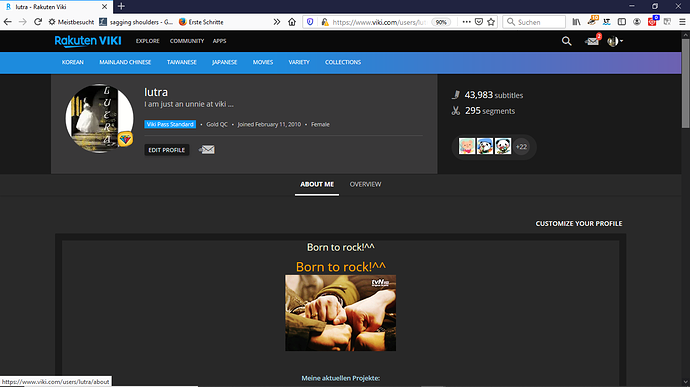This screenshot has width=690, height=387.
Task: Click lutra's profile picture
Action: [x=99, y=118]
